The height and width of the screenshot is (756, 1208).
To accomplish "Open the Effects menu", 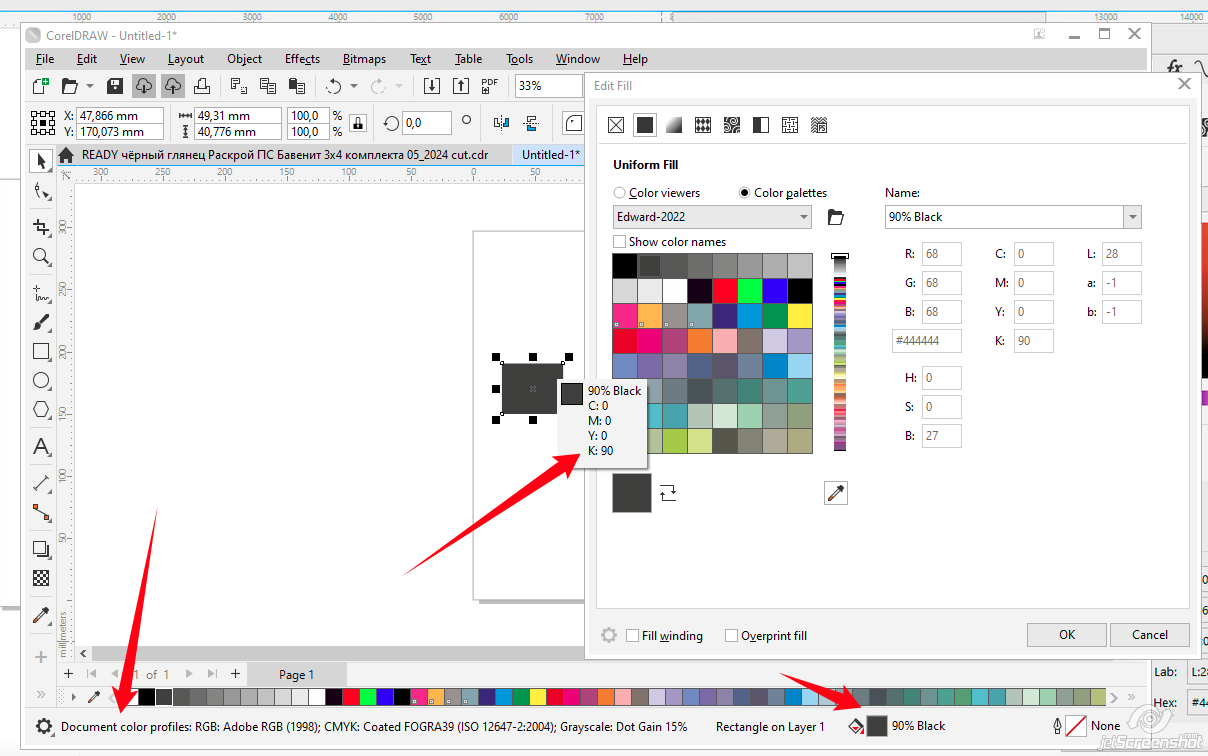I will click(302, 59).
